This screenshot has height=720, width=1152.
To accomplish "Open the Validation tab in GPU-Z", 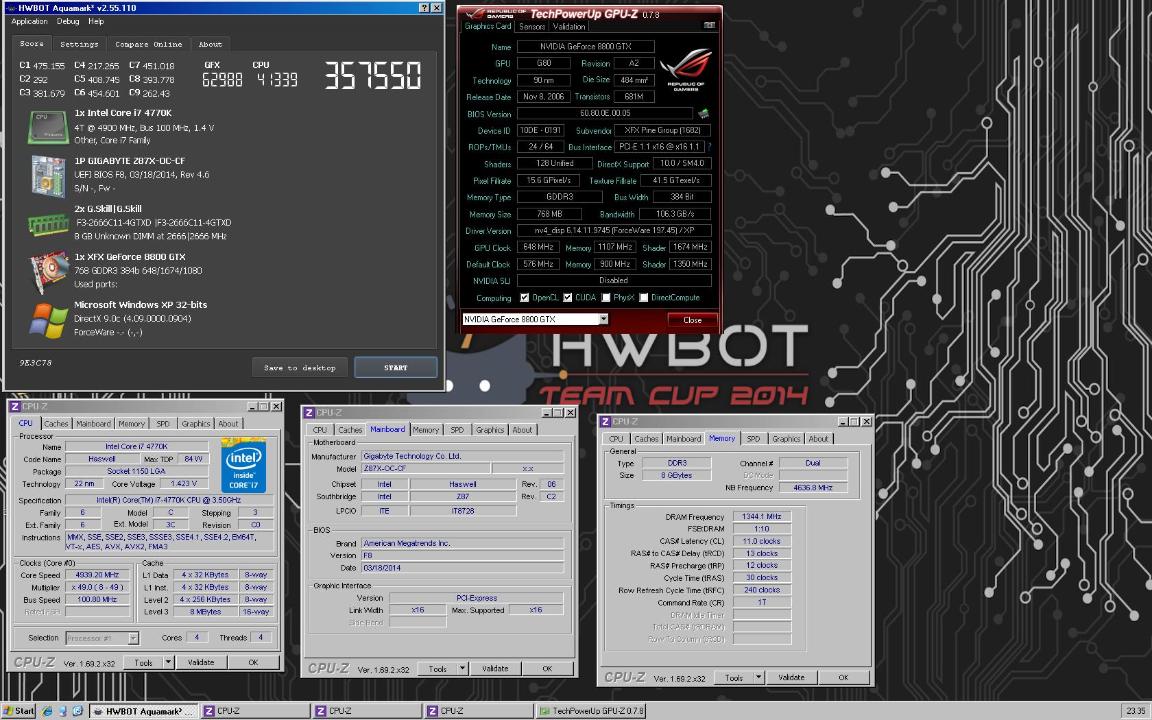I will [x=569, y=26].
